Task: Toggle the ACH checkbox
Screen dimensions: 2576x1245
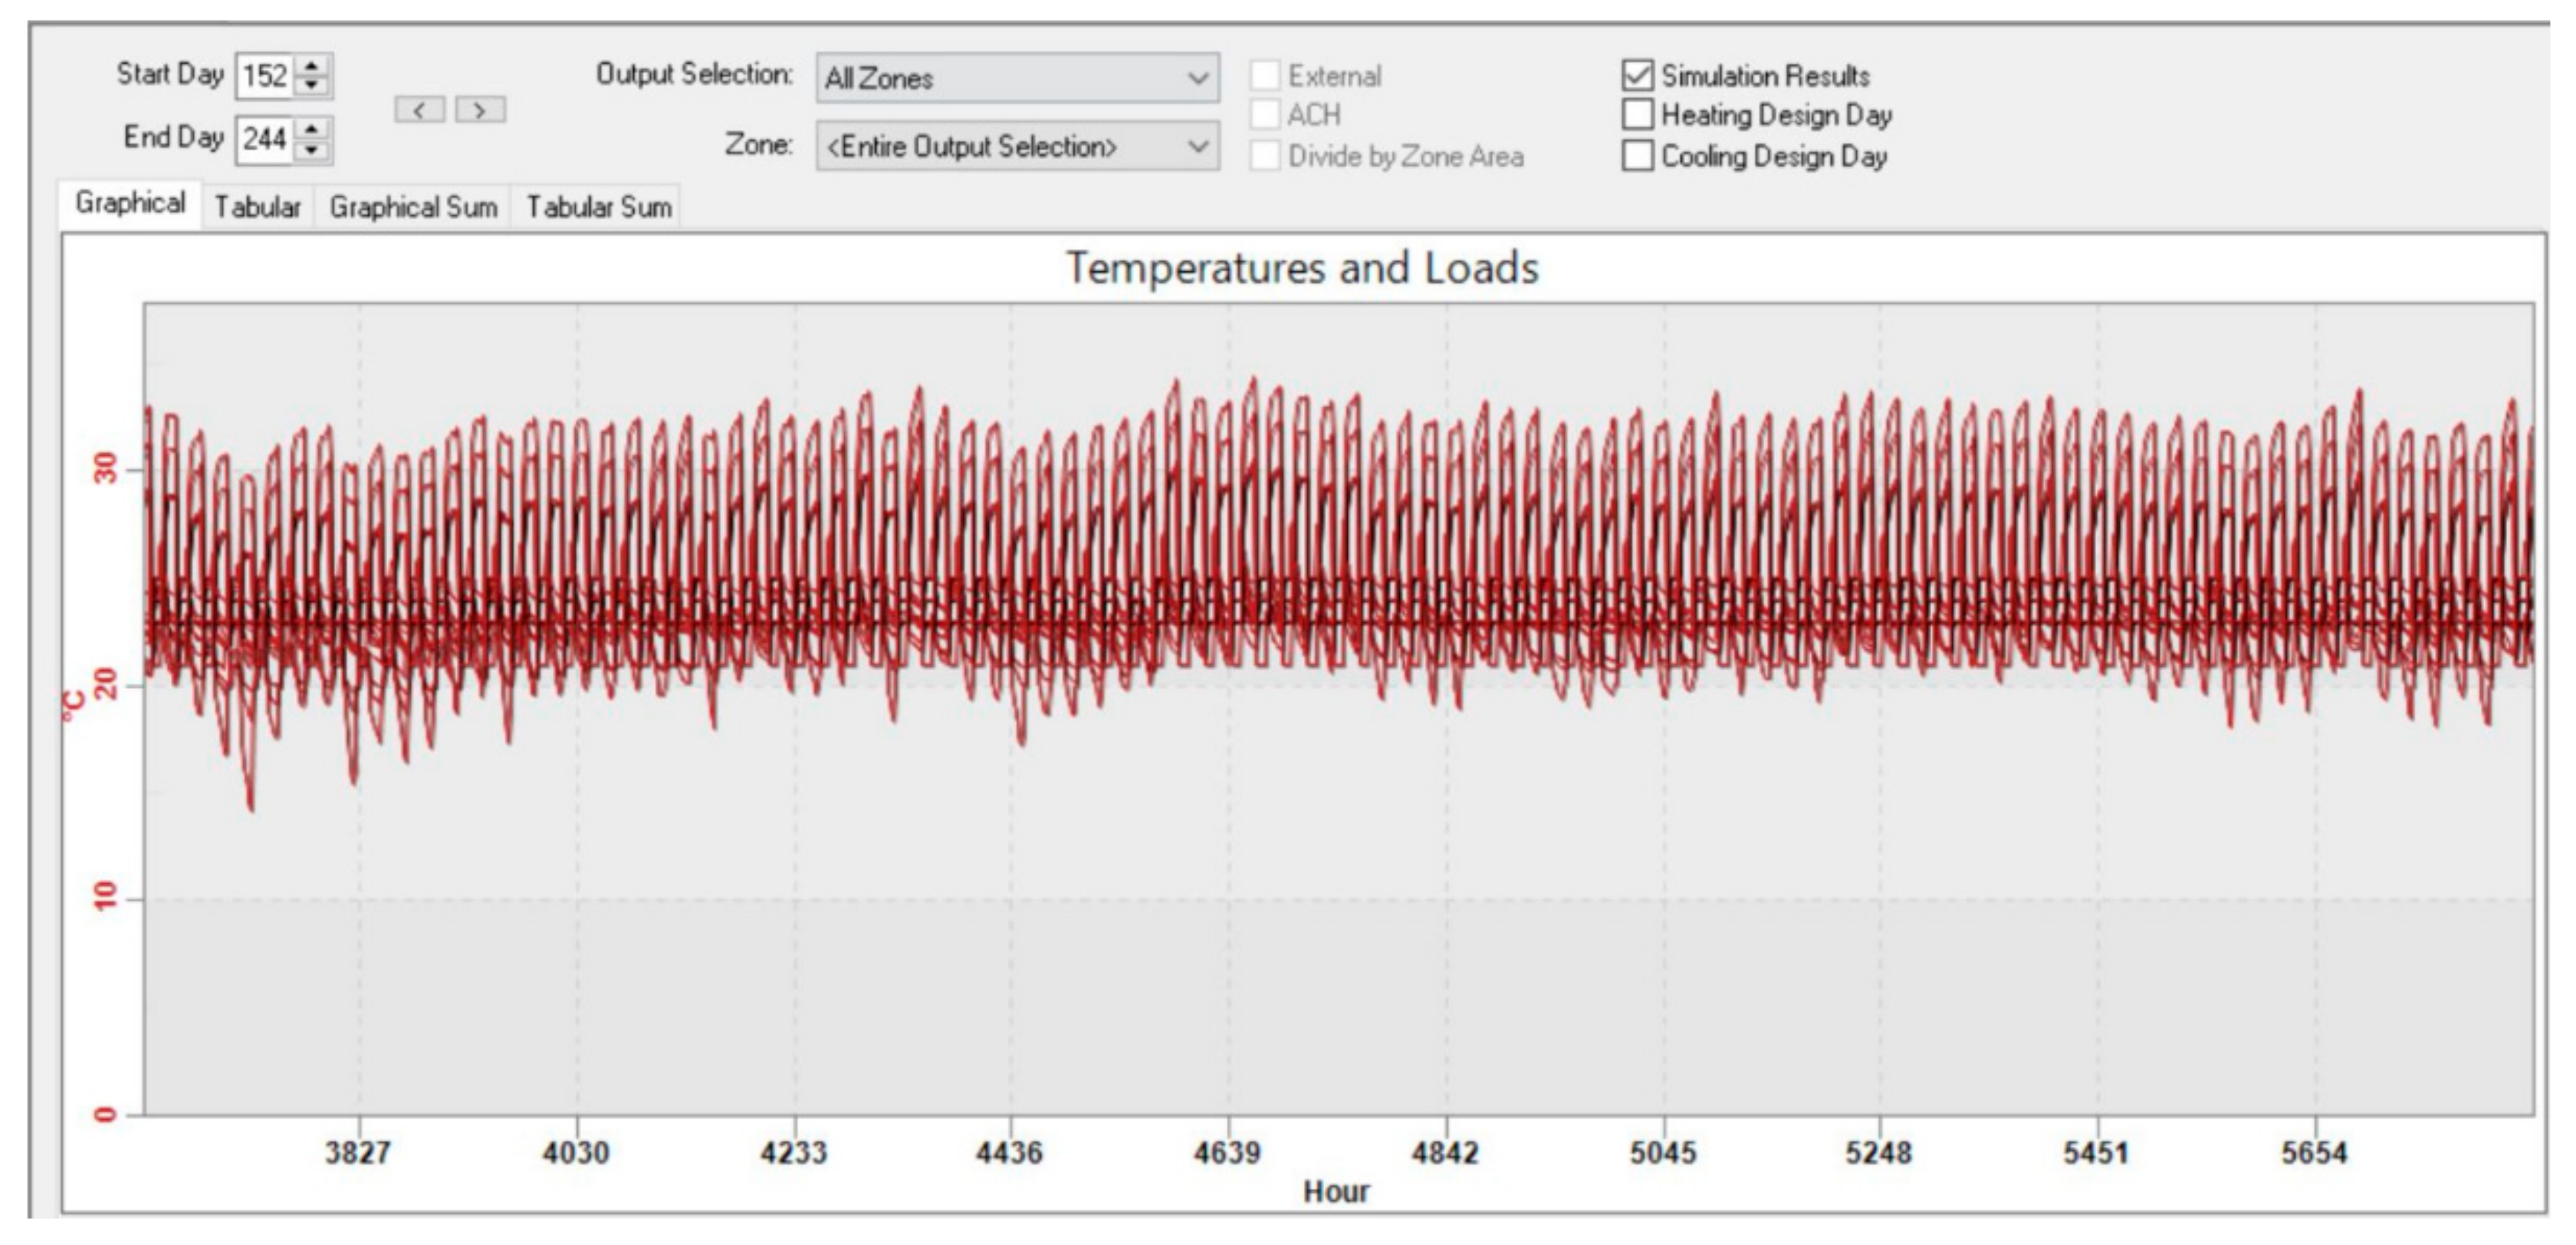Action: [x=1265, y=115]
